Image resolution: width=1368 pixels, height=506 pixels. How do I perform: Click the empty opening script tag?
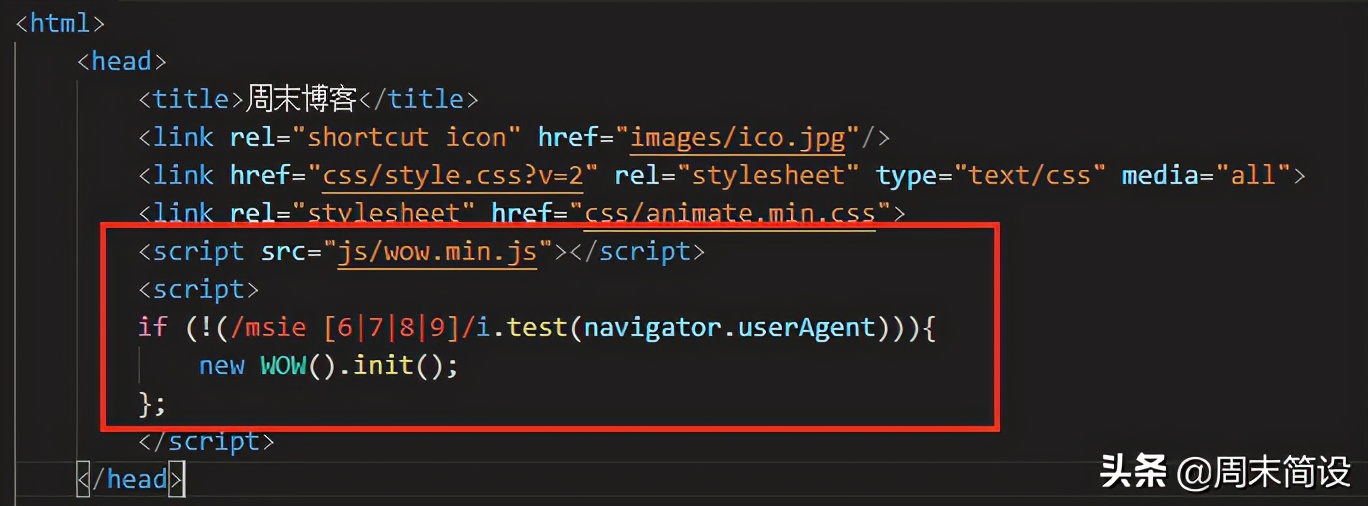(x=199, y=289)
